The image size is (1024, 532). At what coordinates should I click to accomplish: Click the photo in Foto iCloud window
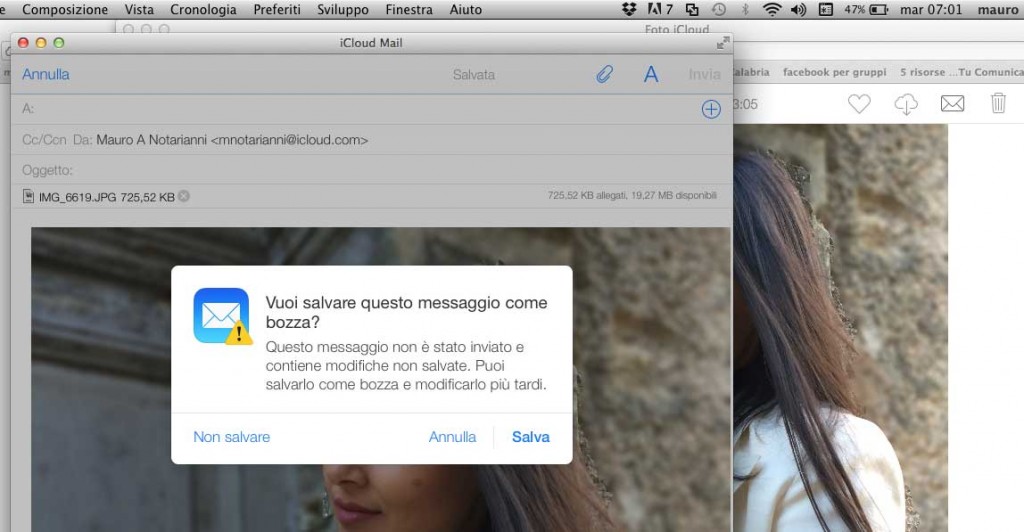840,328
